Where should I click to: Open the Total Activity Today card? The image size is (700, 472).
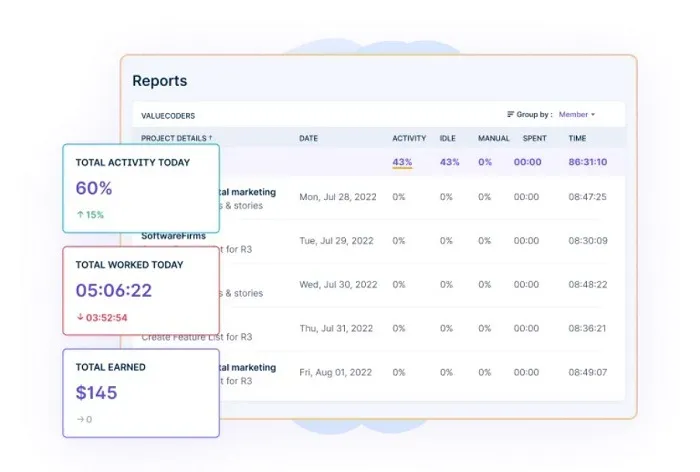coord(141,188)
